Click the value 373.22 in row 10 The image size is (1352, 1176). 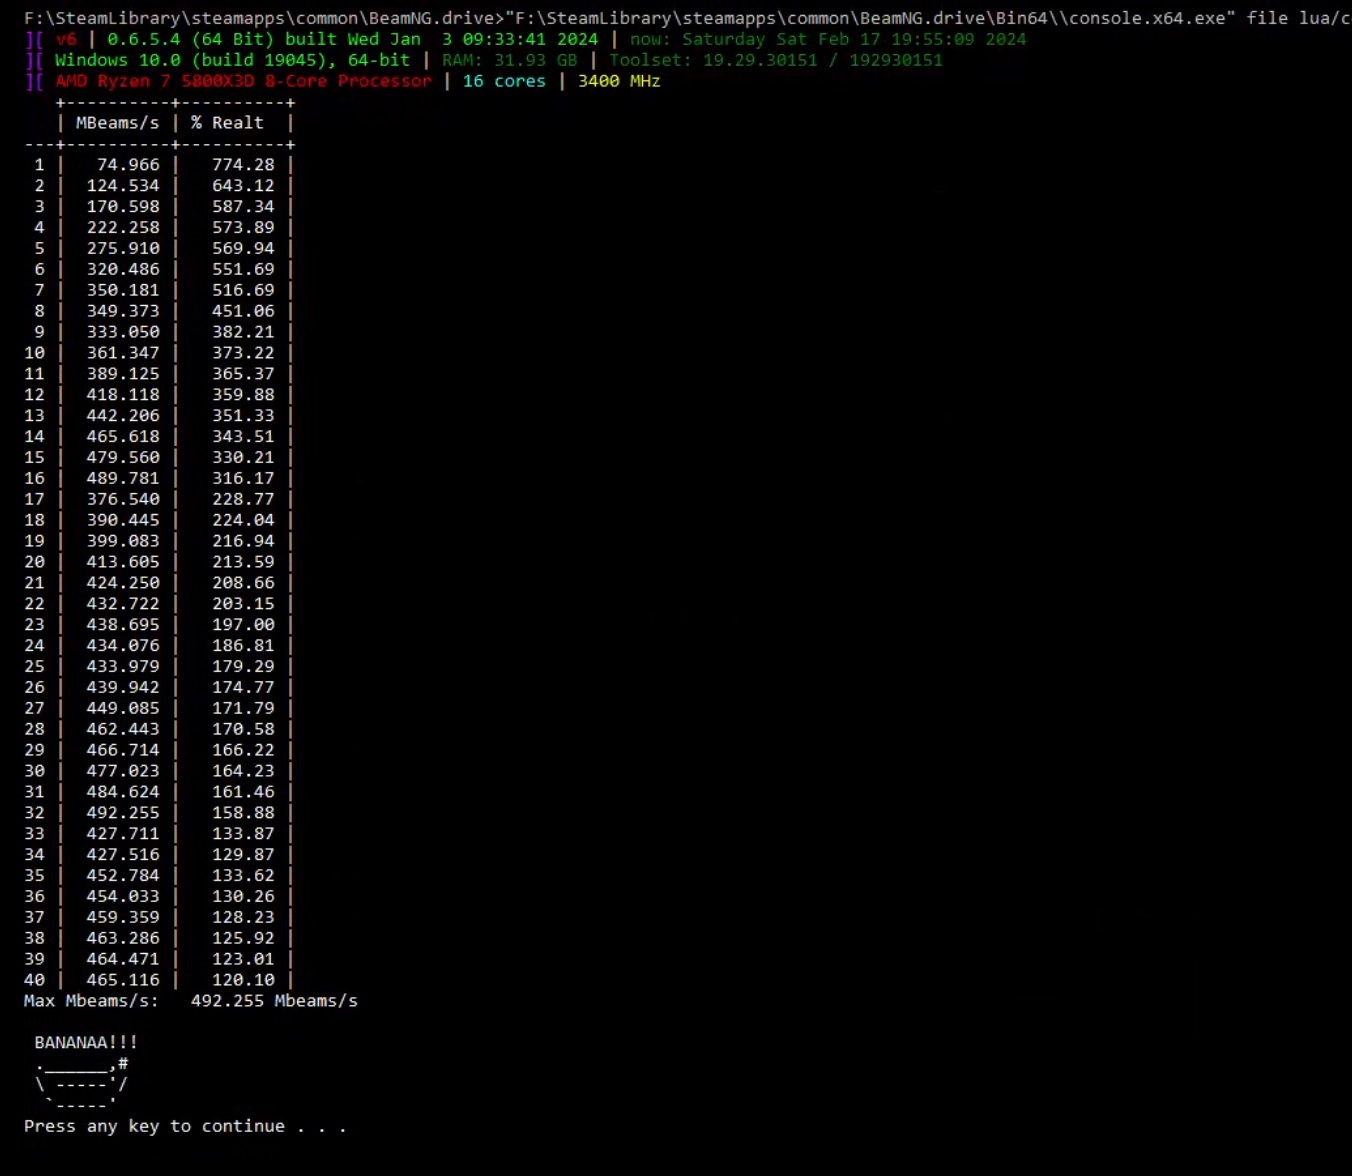243,354
